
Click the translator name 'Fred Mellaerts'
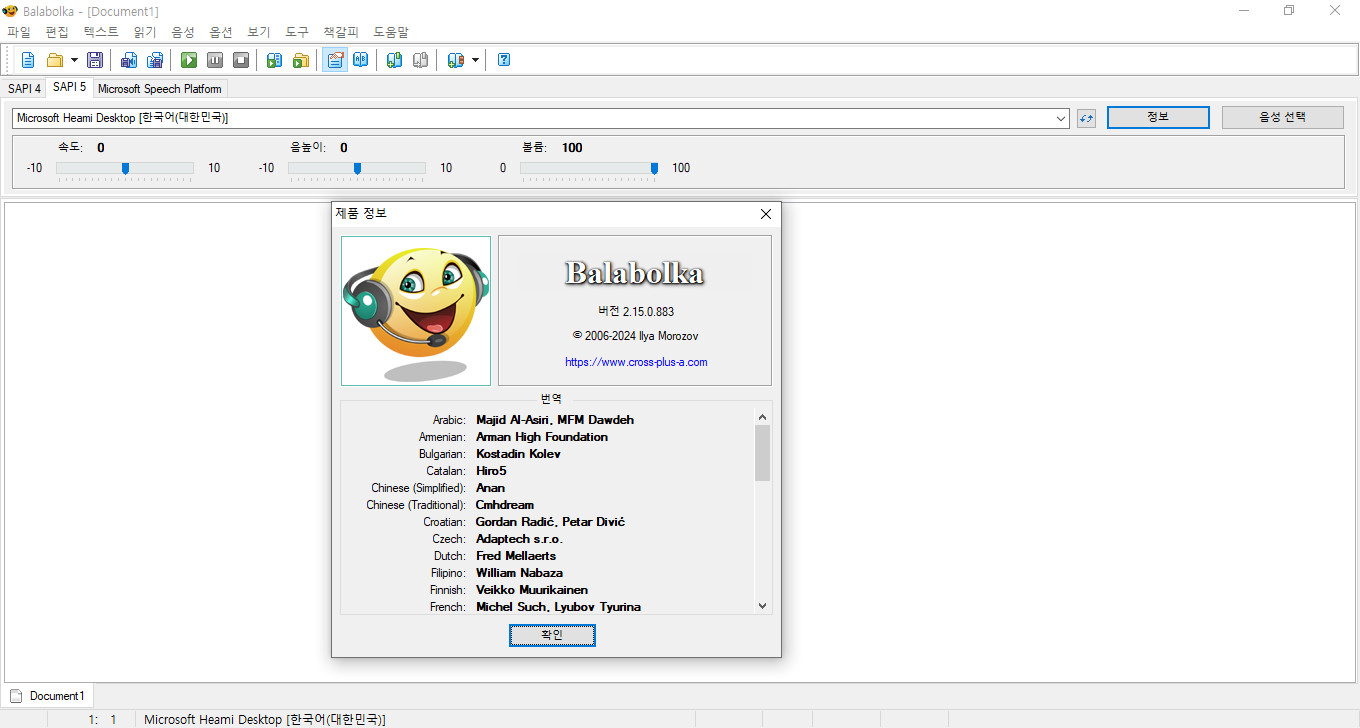(x=516, y=556)
